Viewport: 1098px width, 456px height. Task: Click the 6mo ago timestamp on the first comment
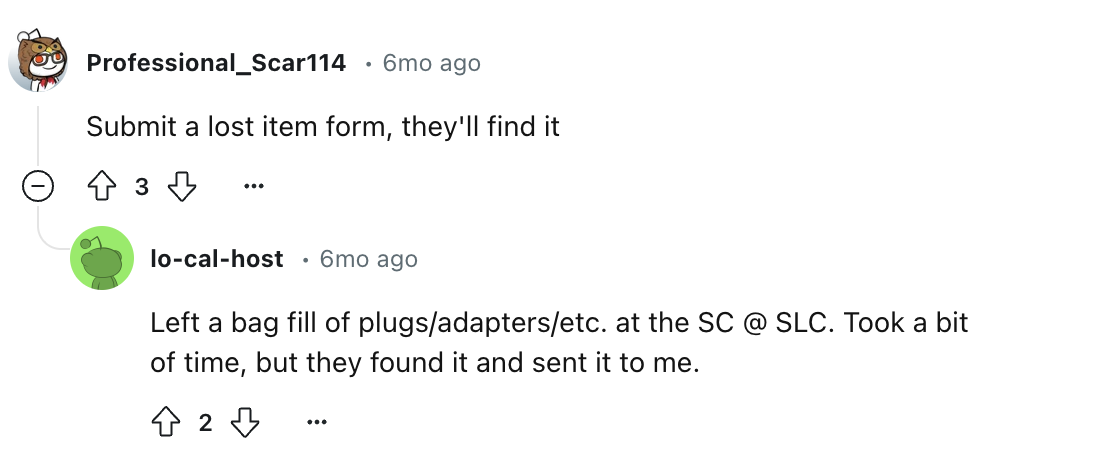tap(431, 63)
